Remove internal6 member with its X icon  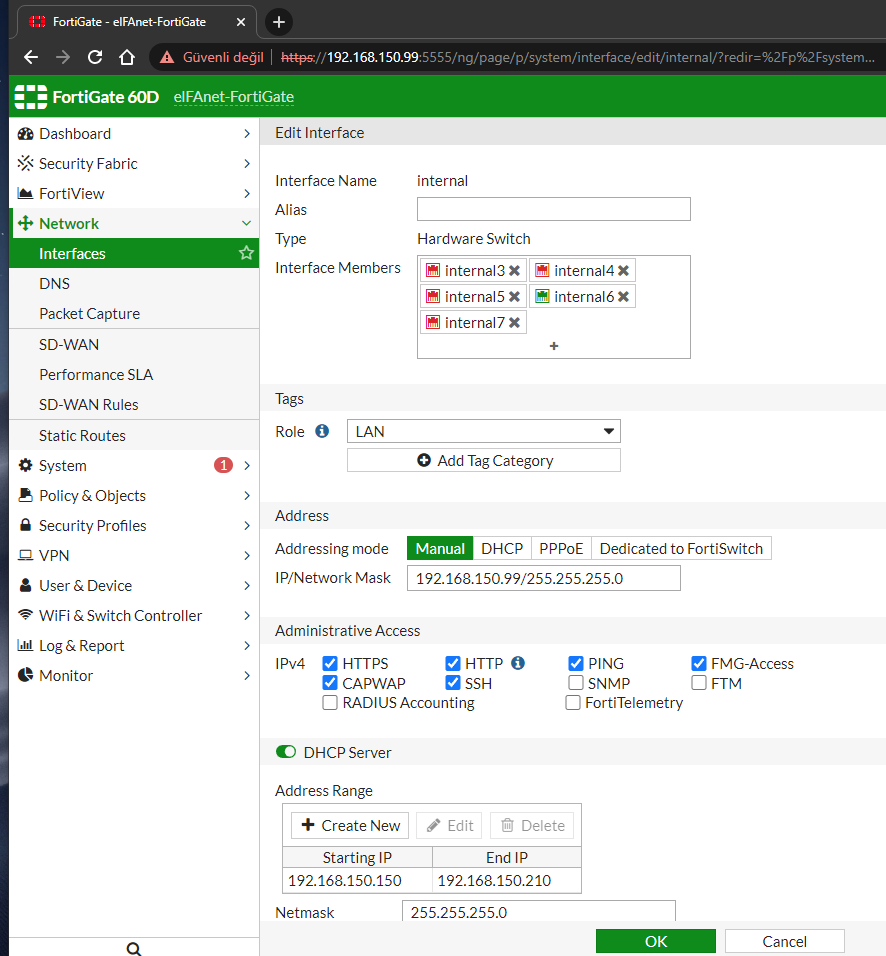coord(623,297)
